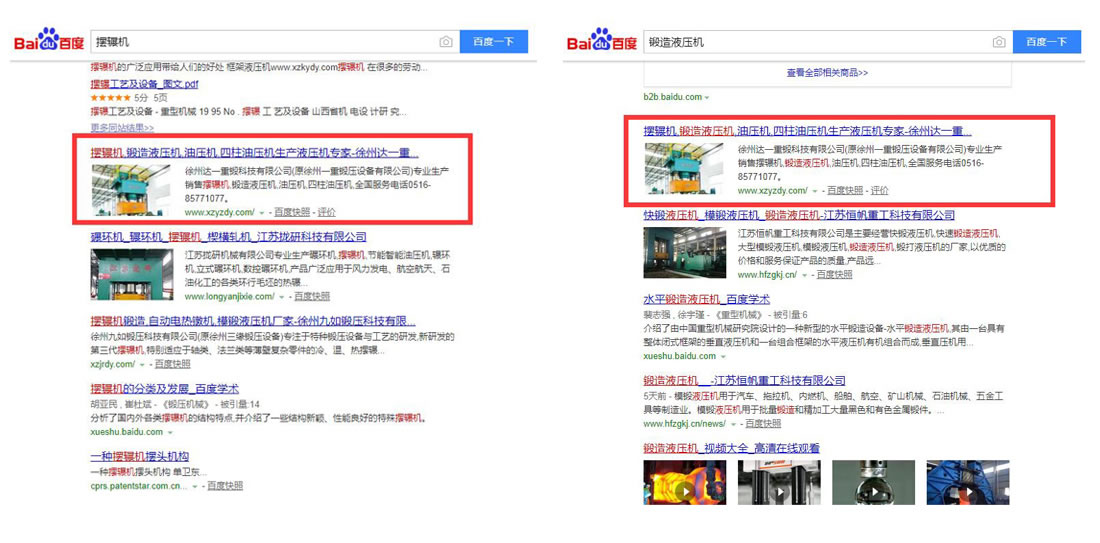The width and height of the screenshot is (1100, 543).
Task: Open 水平锻造液压机_百度学术 result link
Action: tap(706, 299)
